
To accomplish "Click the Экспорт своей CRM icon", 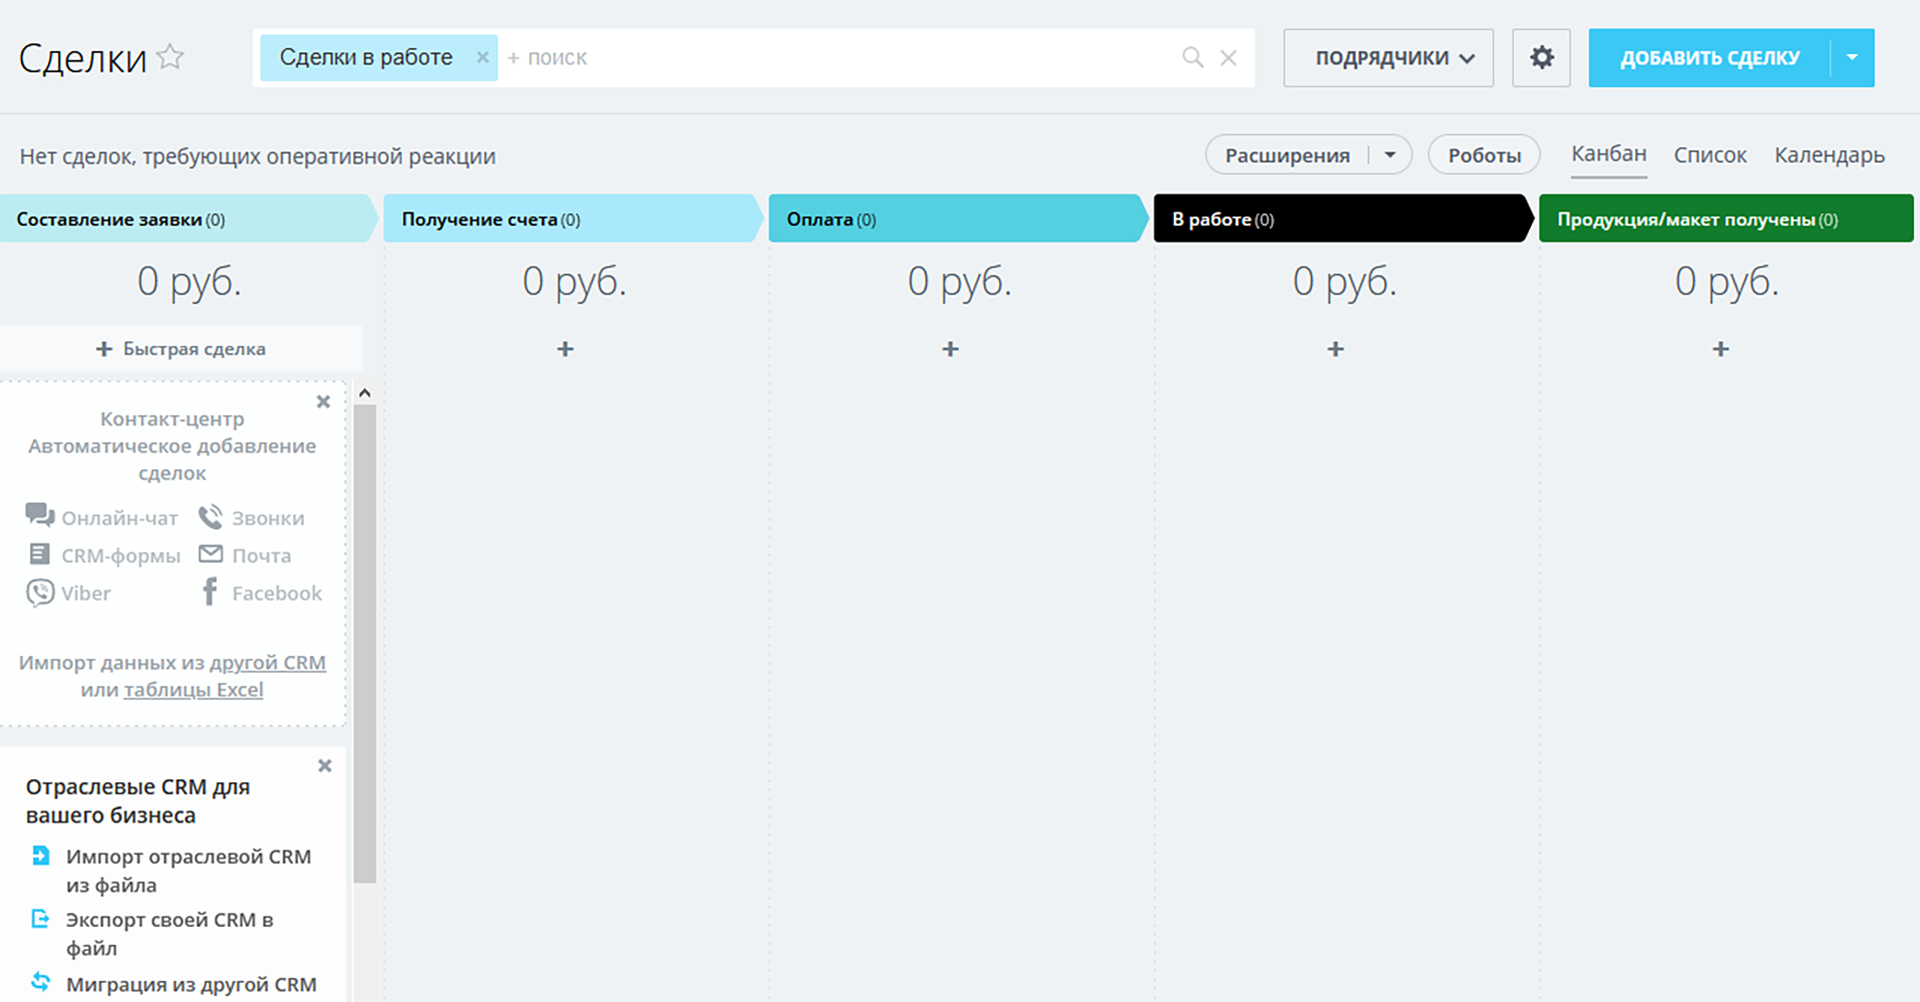I will (40, 918).
